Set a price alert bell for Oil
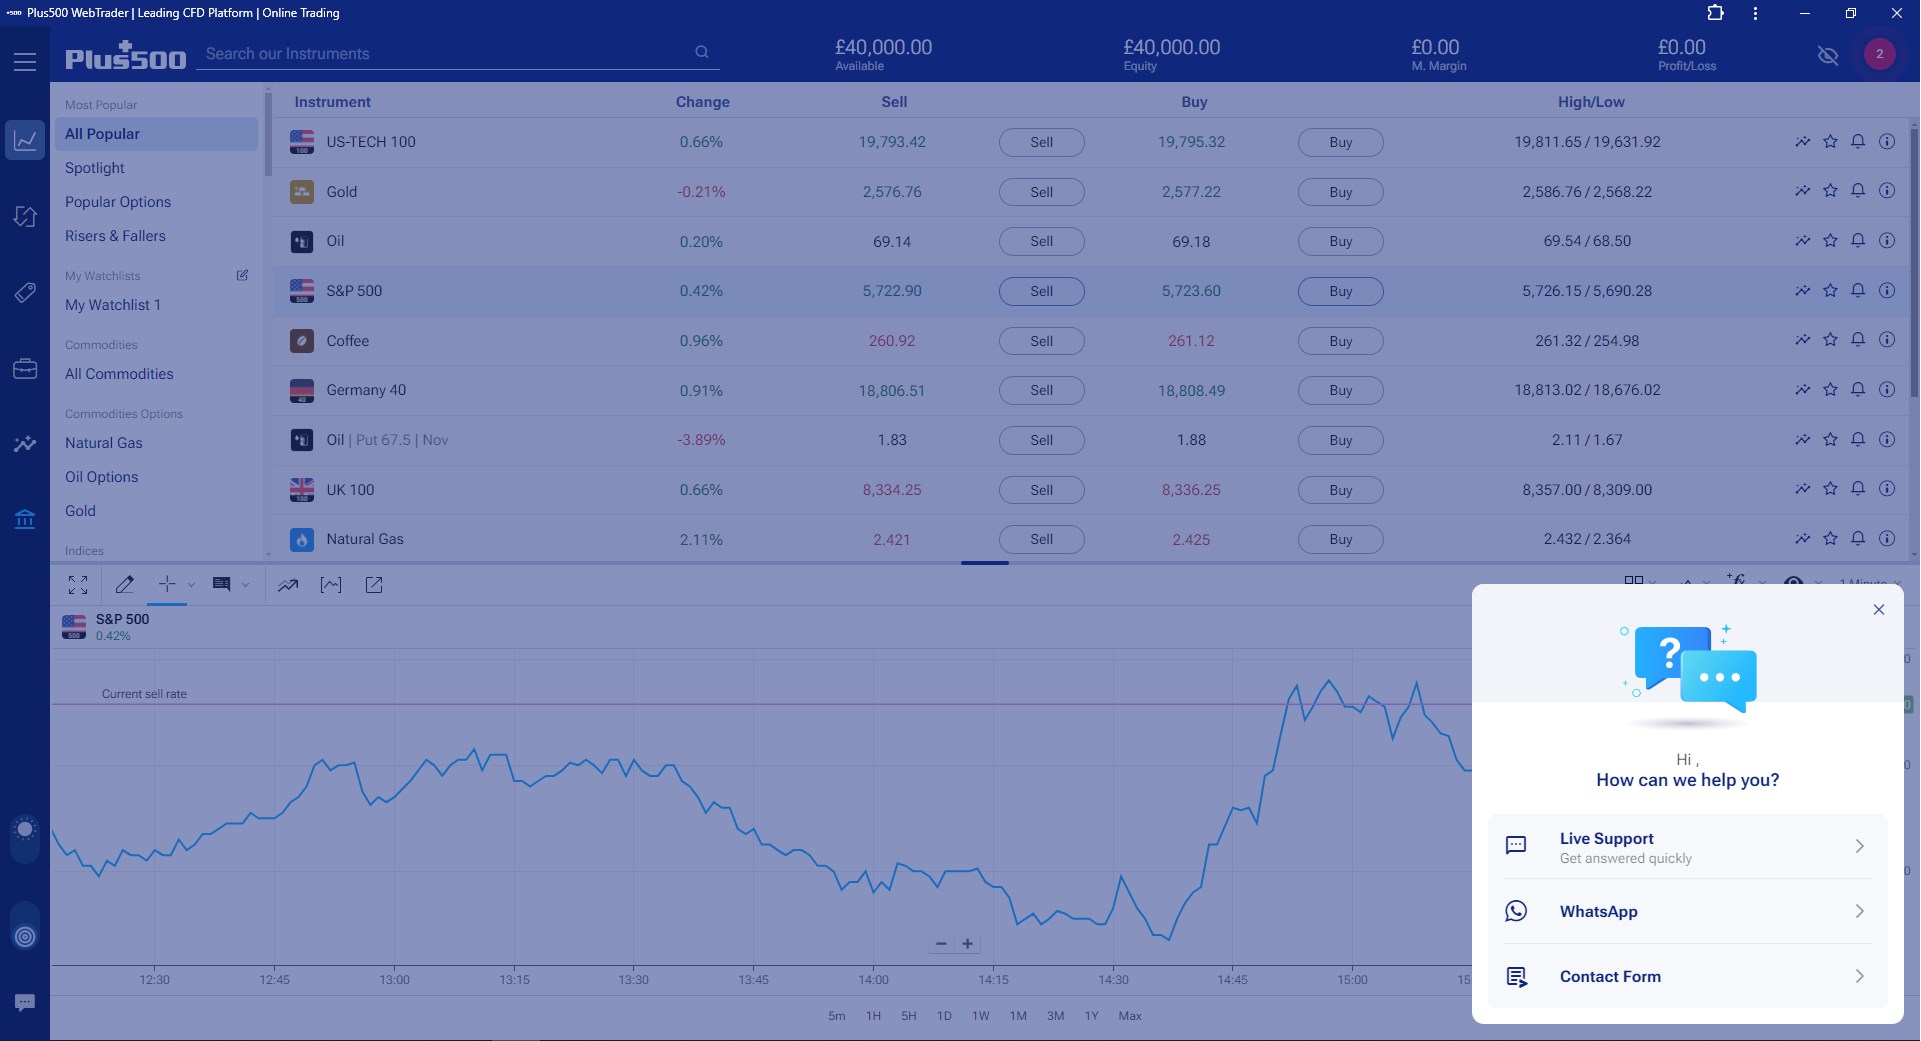Image resolution: width=1921 pixels, height=1041 pixels. pos(1858,241)
